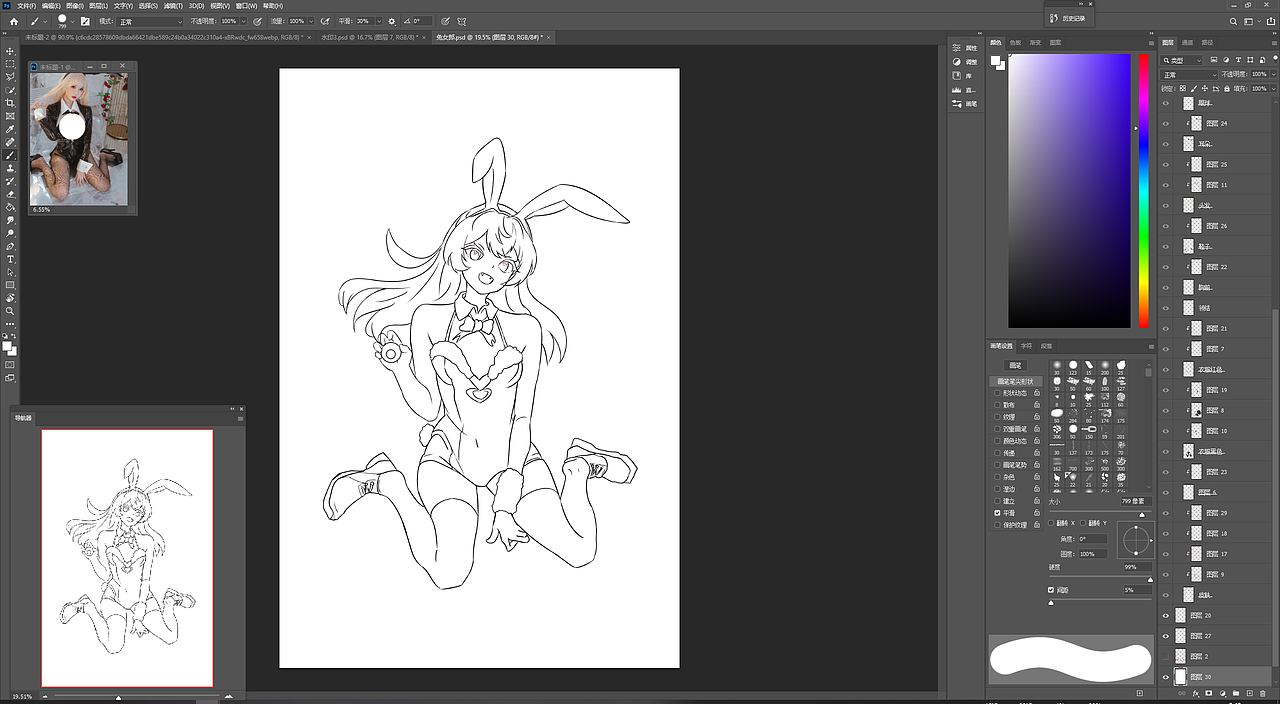Select the Move tool in the toolbox
The image size is (1280, 704).
tap(10, 51)
